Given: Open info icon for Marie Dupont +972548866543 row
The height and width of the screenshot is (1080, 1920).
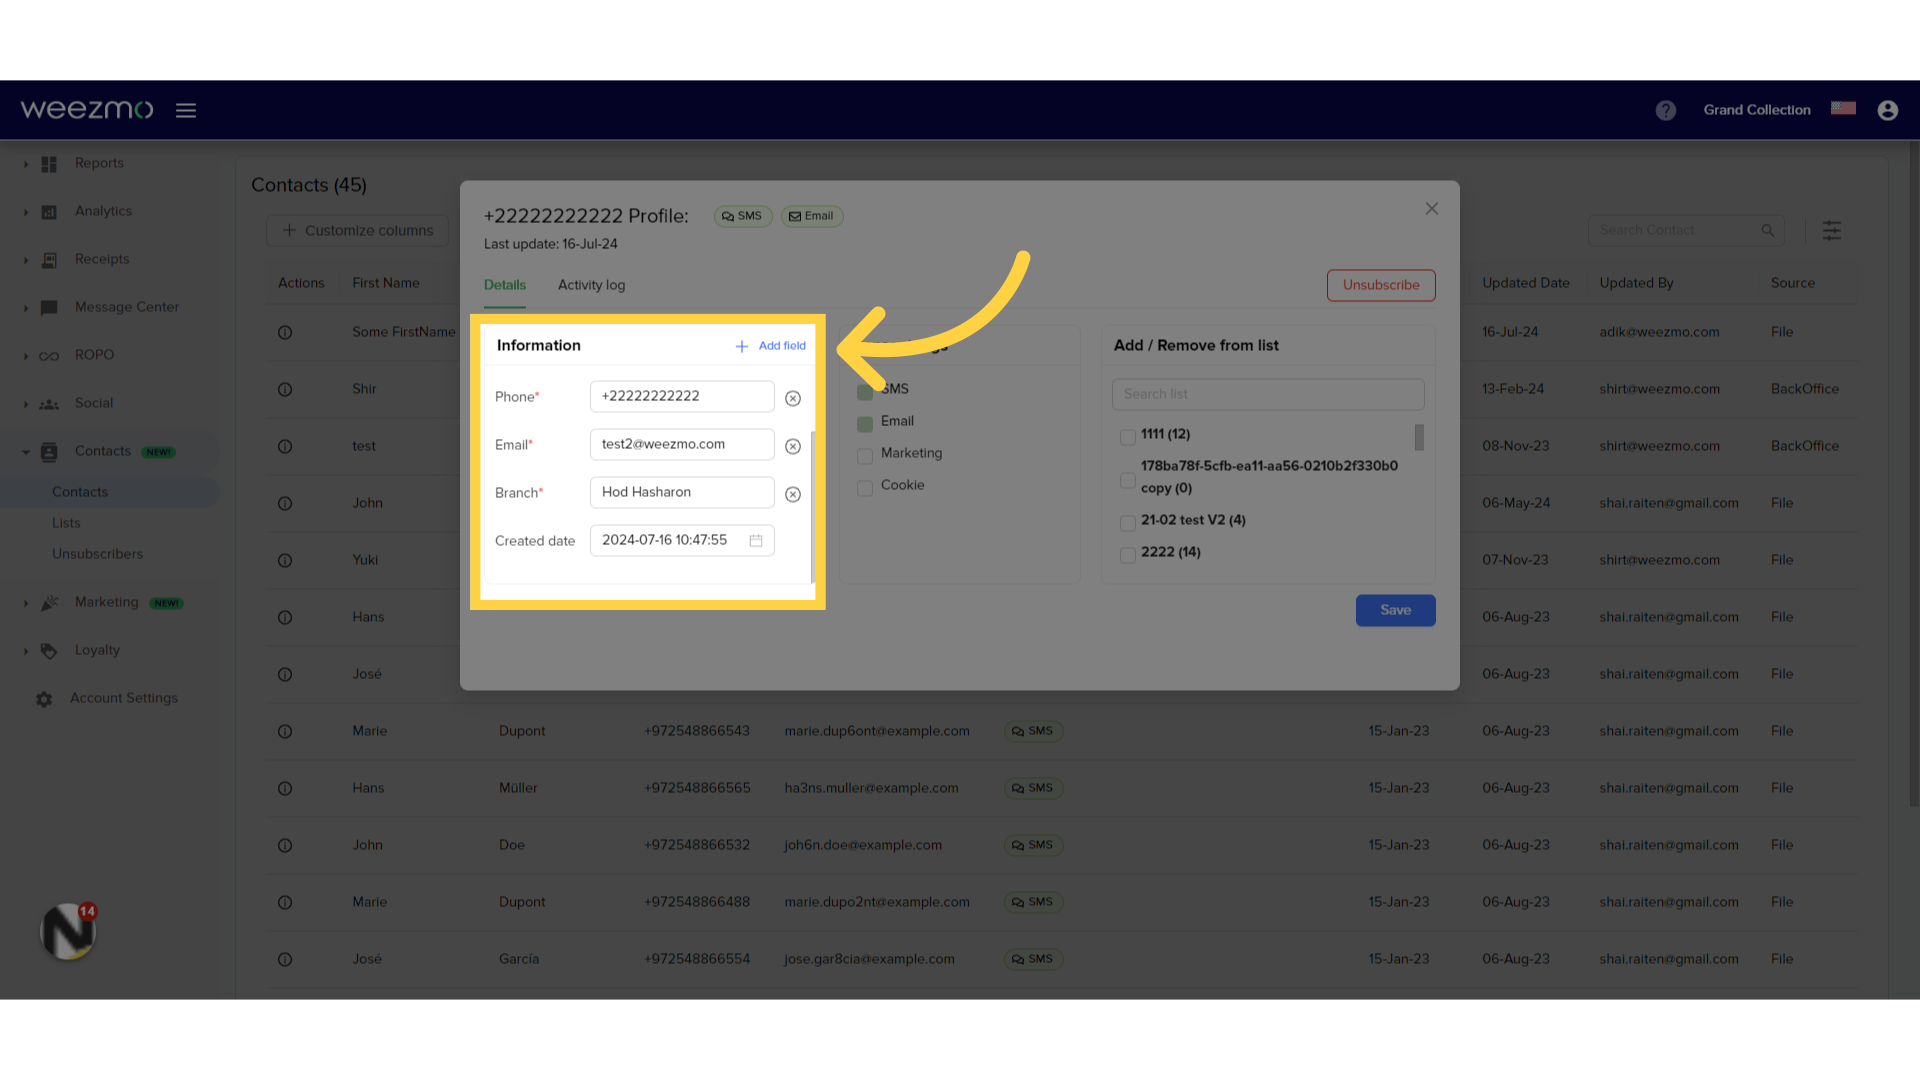Looking at the screenshot, I should (x=285, y=731).
